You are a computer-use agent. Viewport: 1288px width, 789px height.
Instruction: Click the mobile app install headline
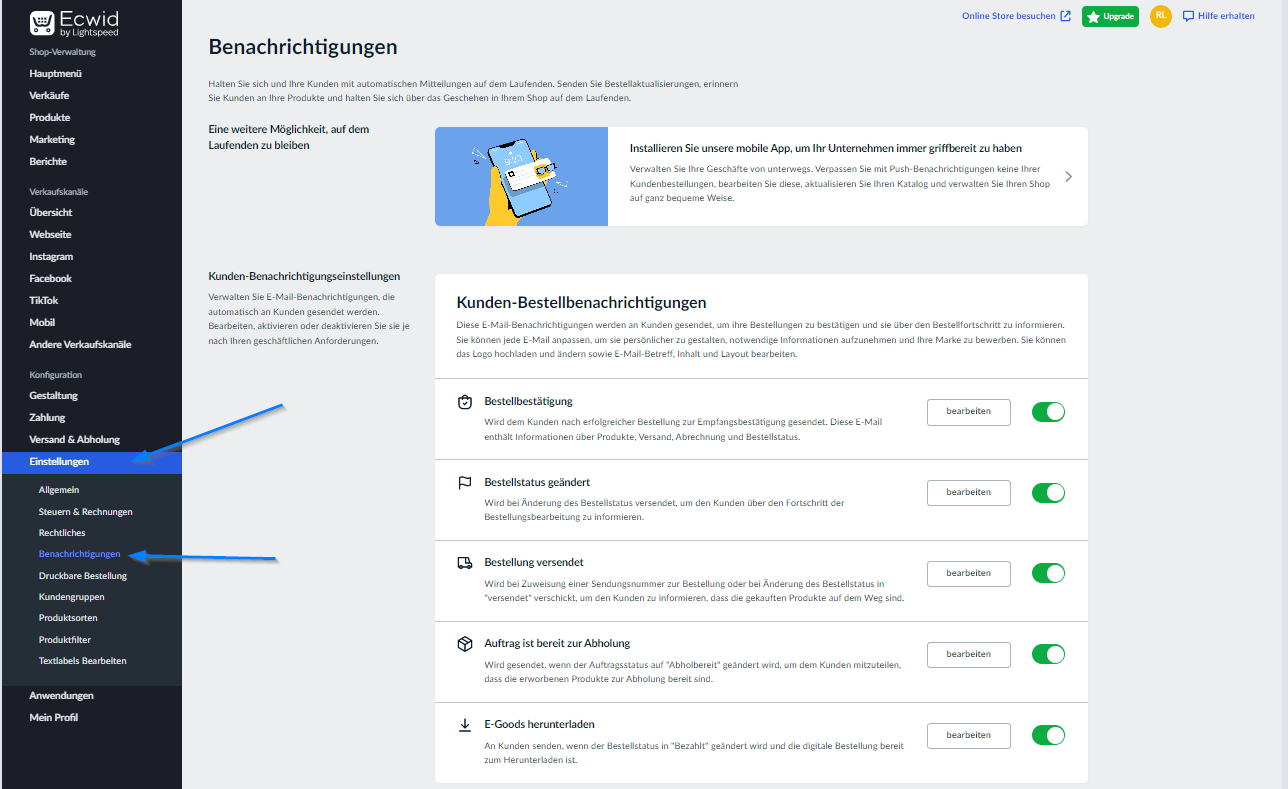click(x=826, y=148)
